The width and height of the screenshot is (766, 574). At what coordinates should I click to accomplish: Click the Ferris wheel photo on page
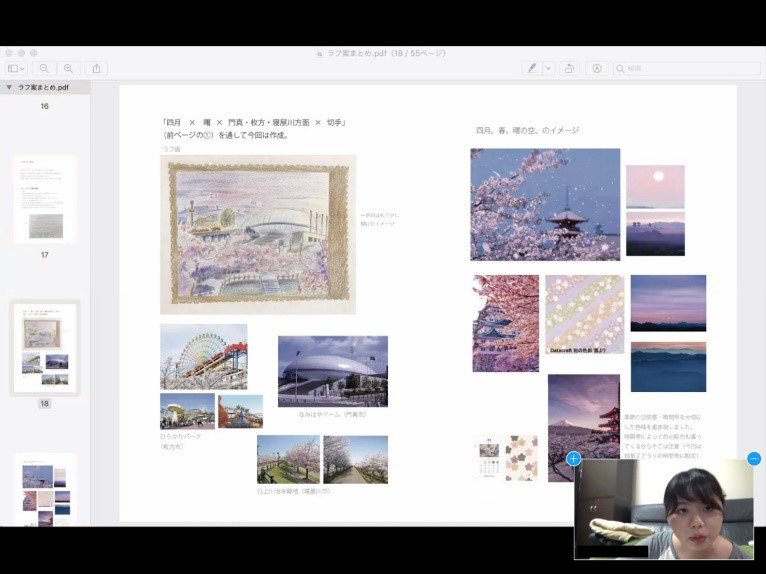click(203, 356)
